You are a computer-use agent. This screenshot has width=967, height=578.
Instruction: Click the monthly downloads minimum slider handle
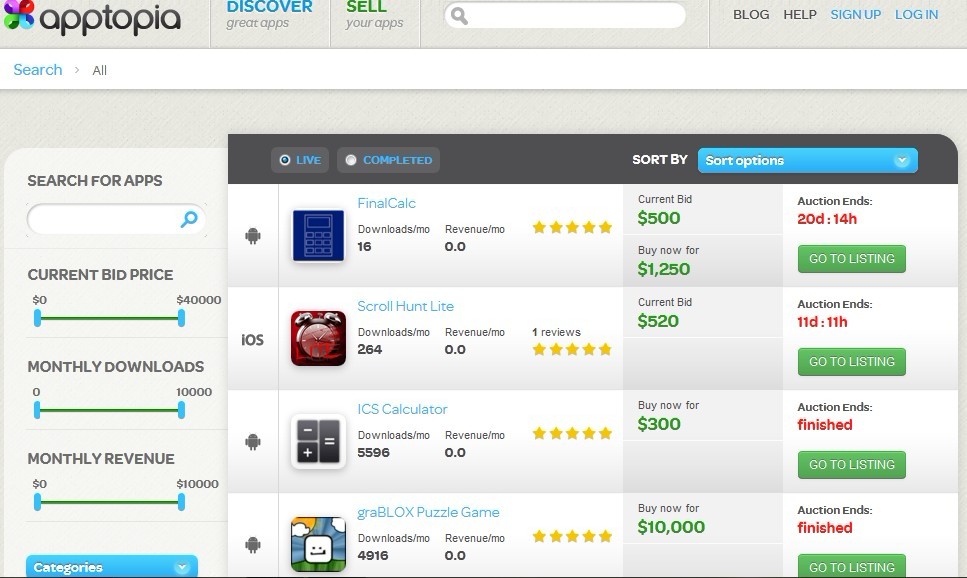click(x=38, y=410)
